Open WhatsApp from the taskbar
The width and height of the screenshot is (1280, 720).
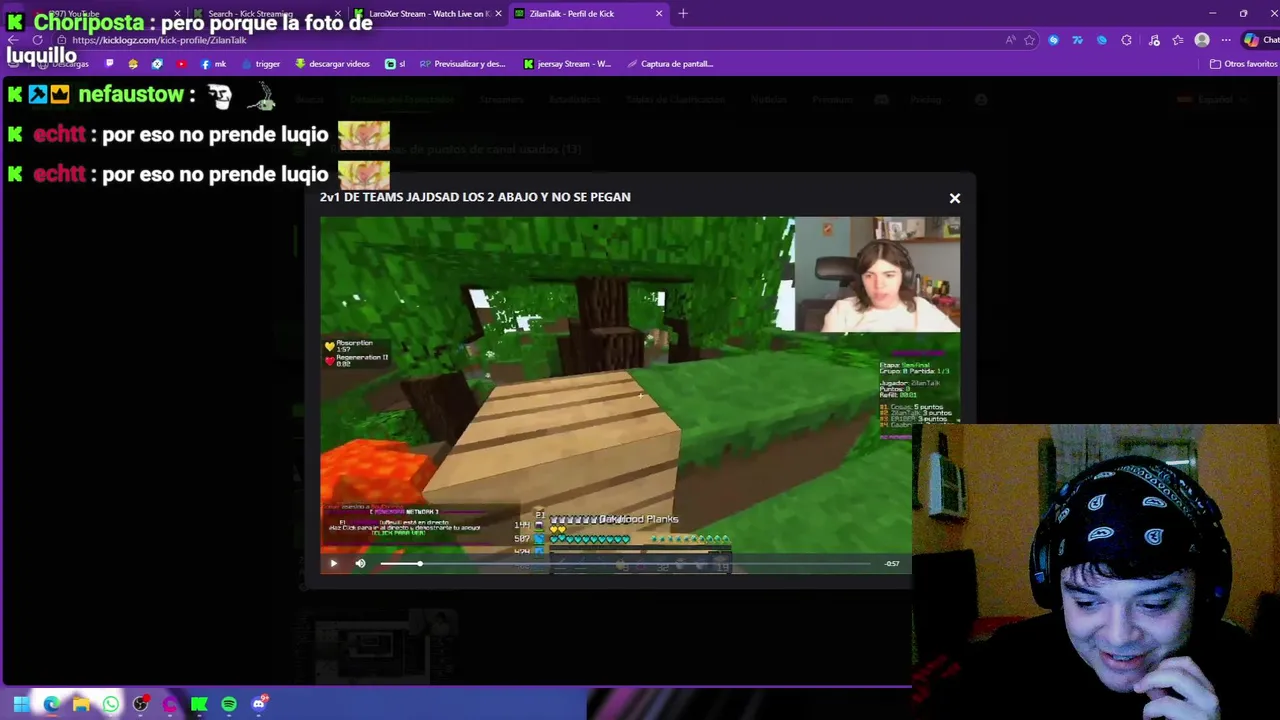tap(110, 704)
